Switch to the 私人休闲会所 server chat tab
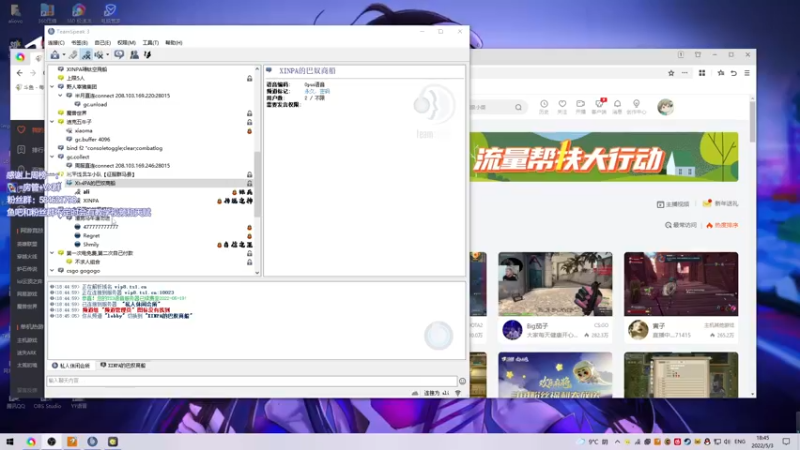Viewport: 800px width, 450px height. coord(71,365)
